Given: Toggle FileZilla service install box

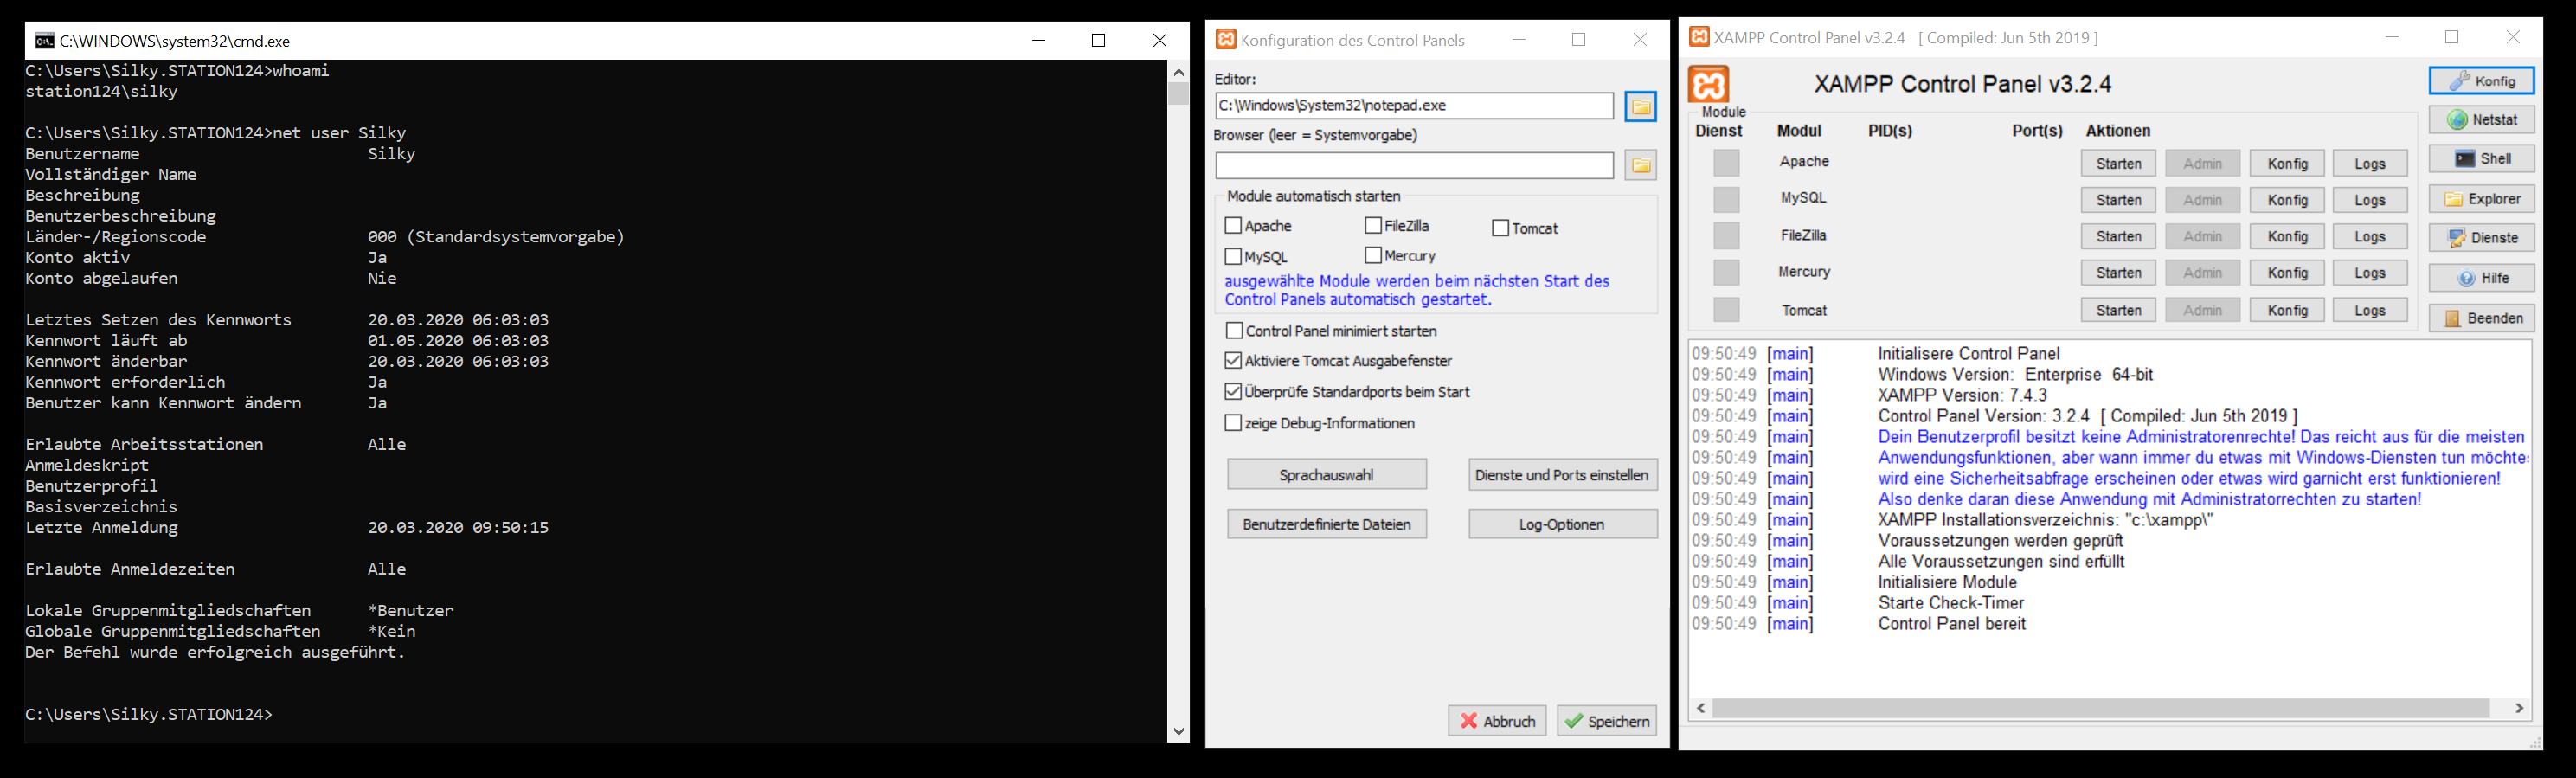Looking at the screenshot, I should coord(1726,236).
